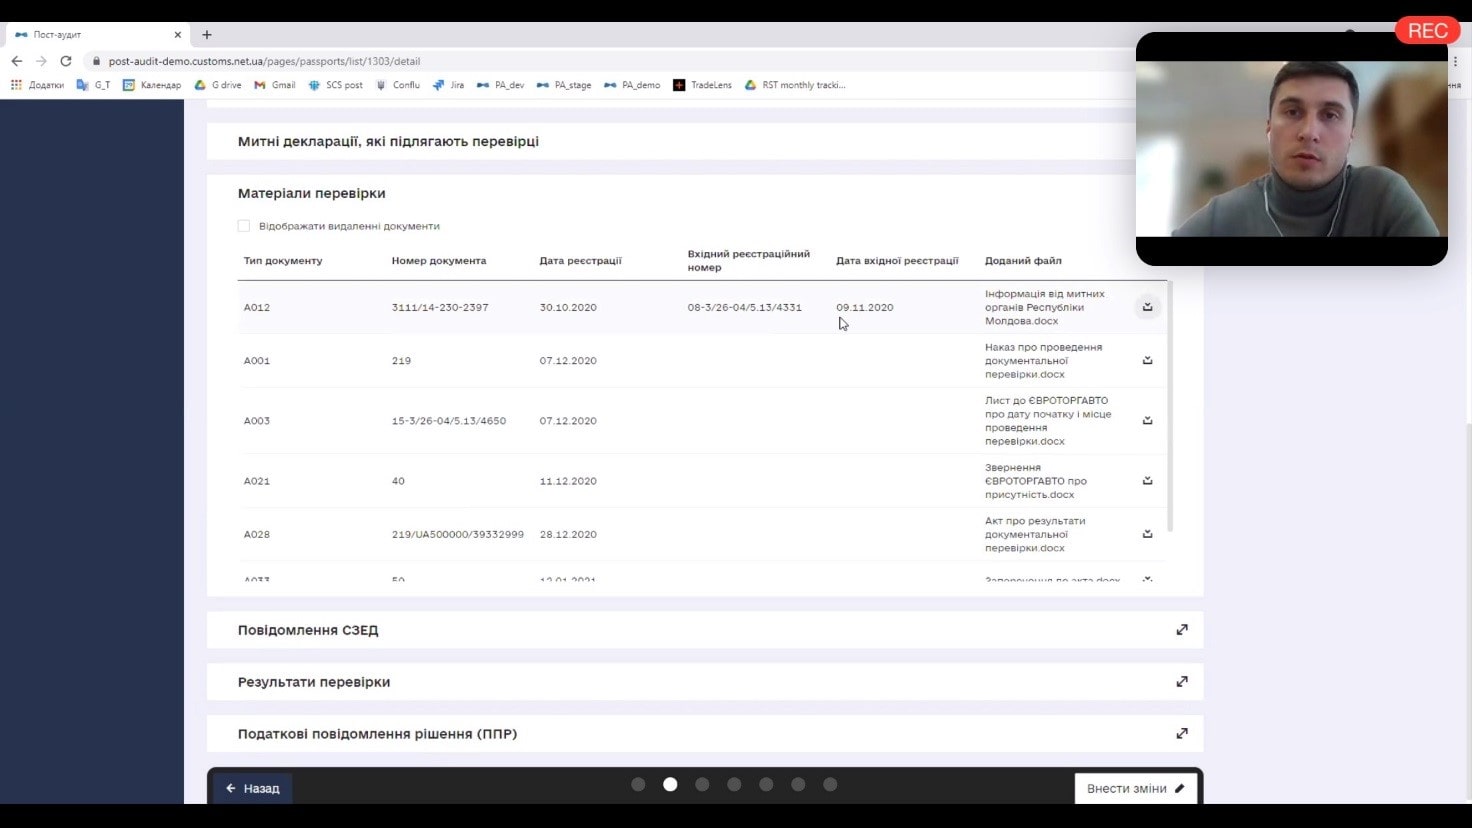Download the A021 row attached file
Viewport: 1472px width, 828px height.
1147,480
